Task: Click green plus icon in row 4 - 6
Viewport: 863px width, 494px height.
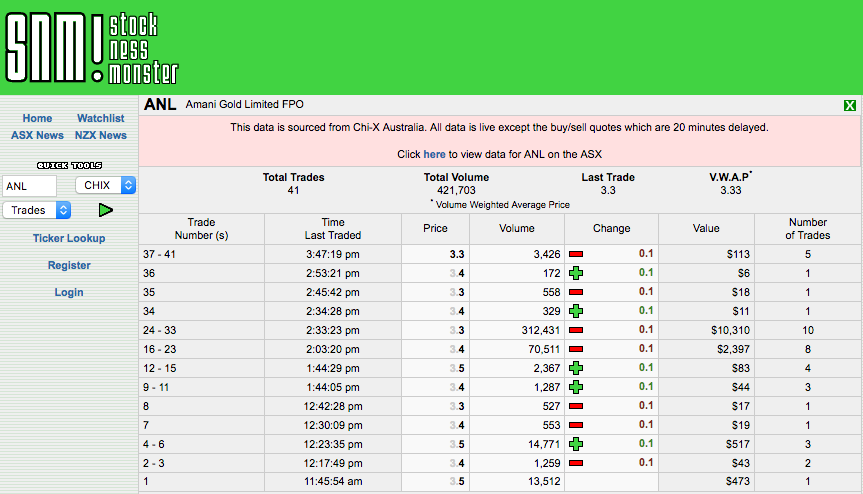Action: coord(576,444)
